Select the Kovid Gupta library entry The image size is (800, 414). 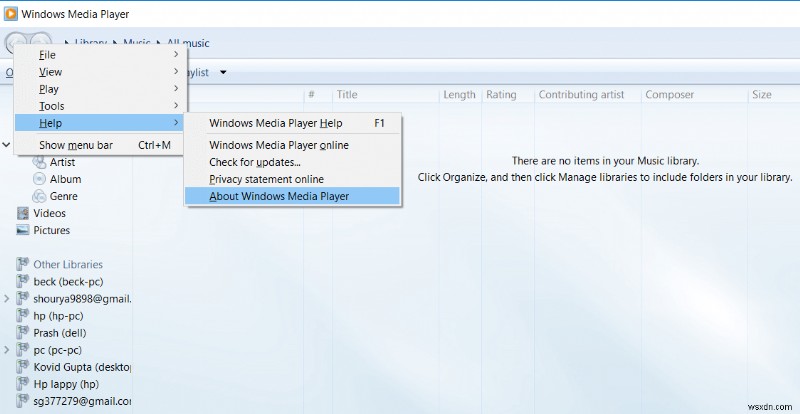click(x=82, y=367)
